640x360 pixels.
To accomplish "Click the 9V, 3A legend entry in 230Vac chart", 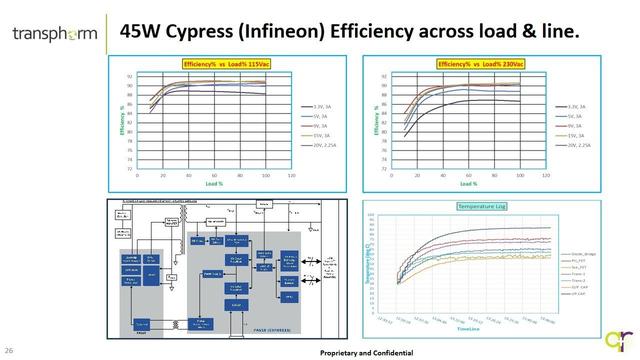I will [x=569, y=126].
